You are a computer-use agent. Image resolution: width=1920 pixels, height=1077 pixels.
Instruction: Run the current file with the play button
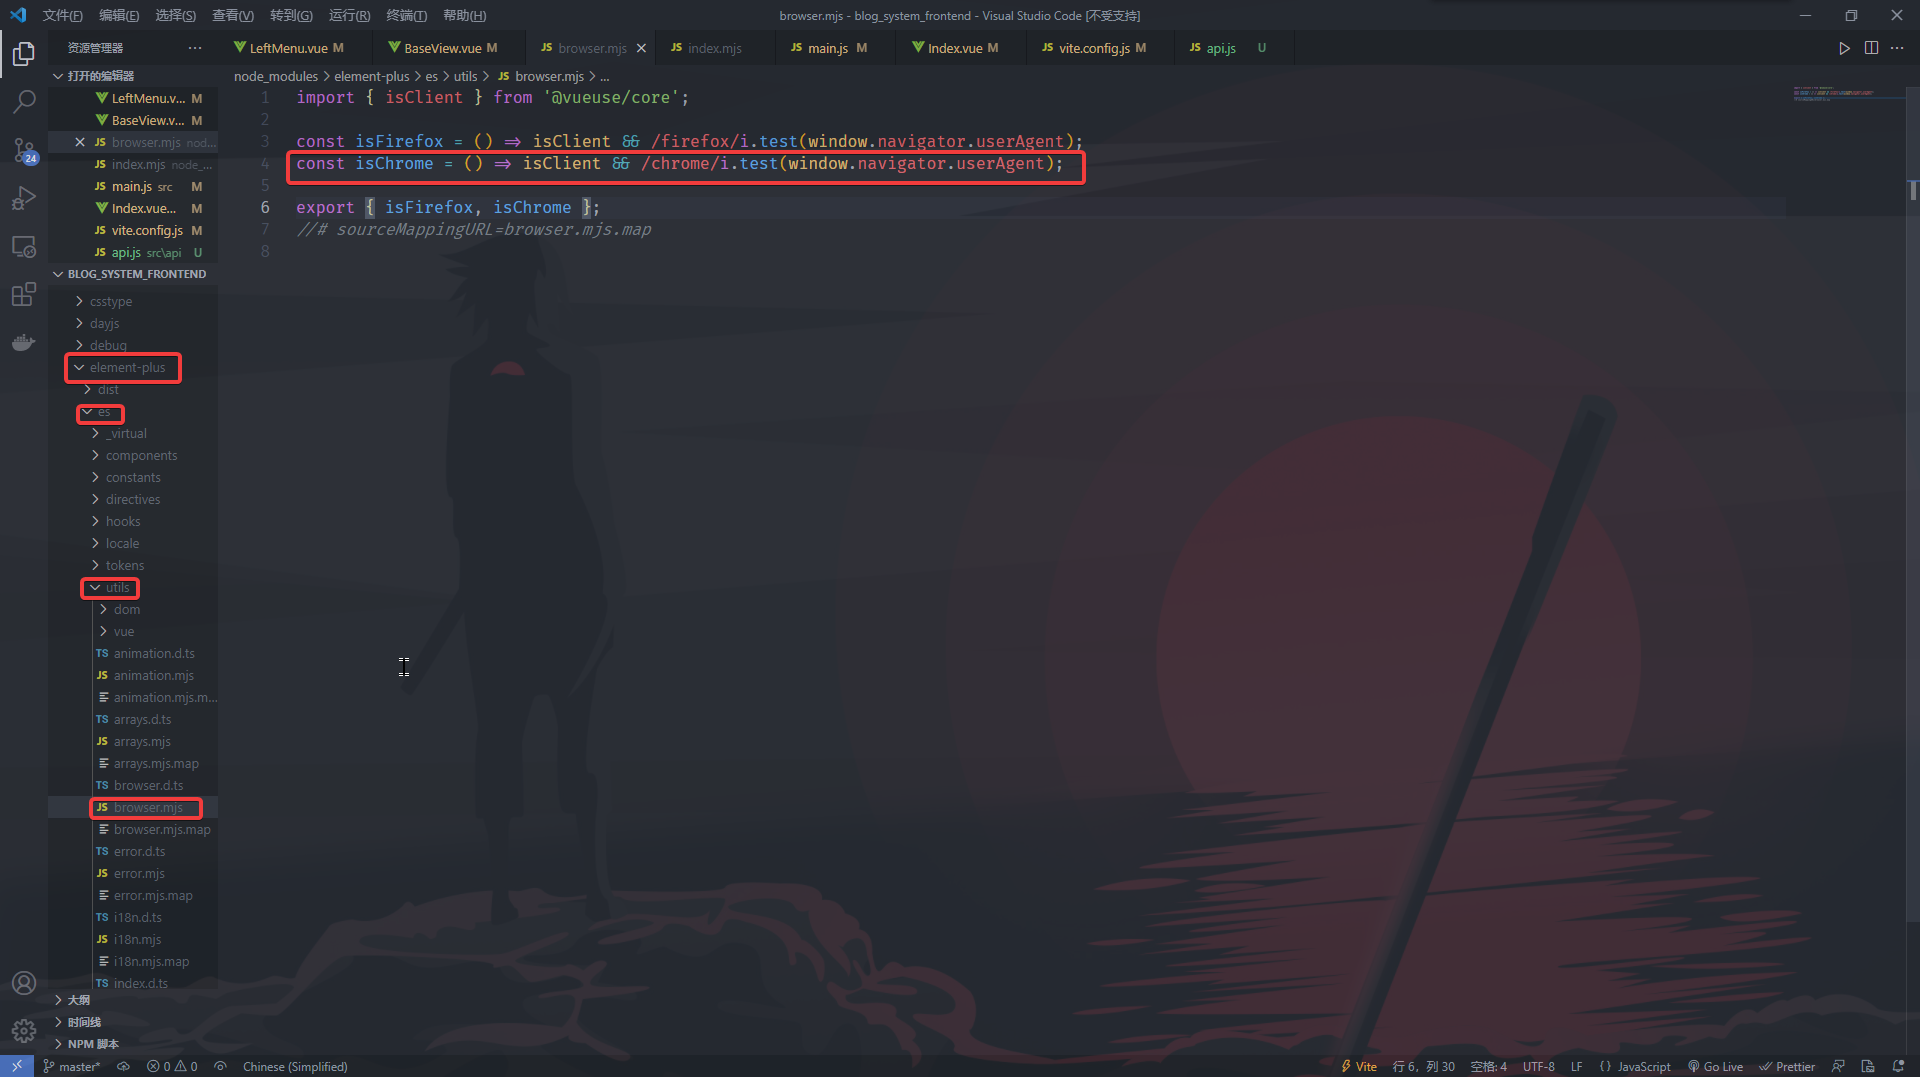1845,47
